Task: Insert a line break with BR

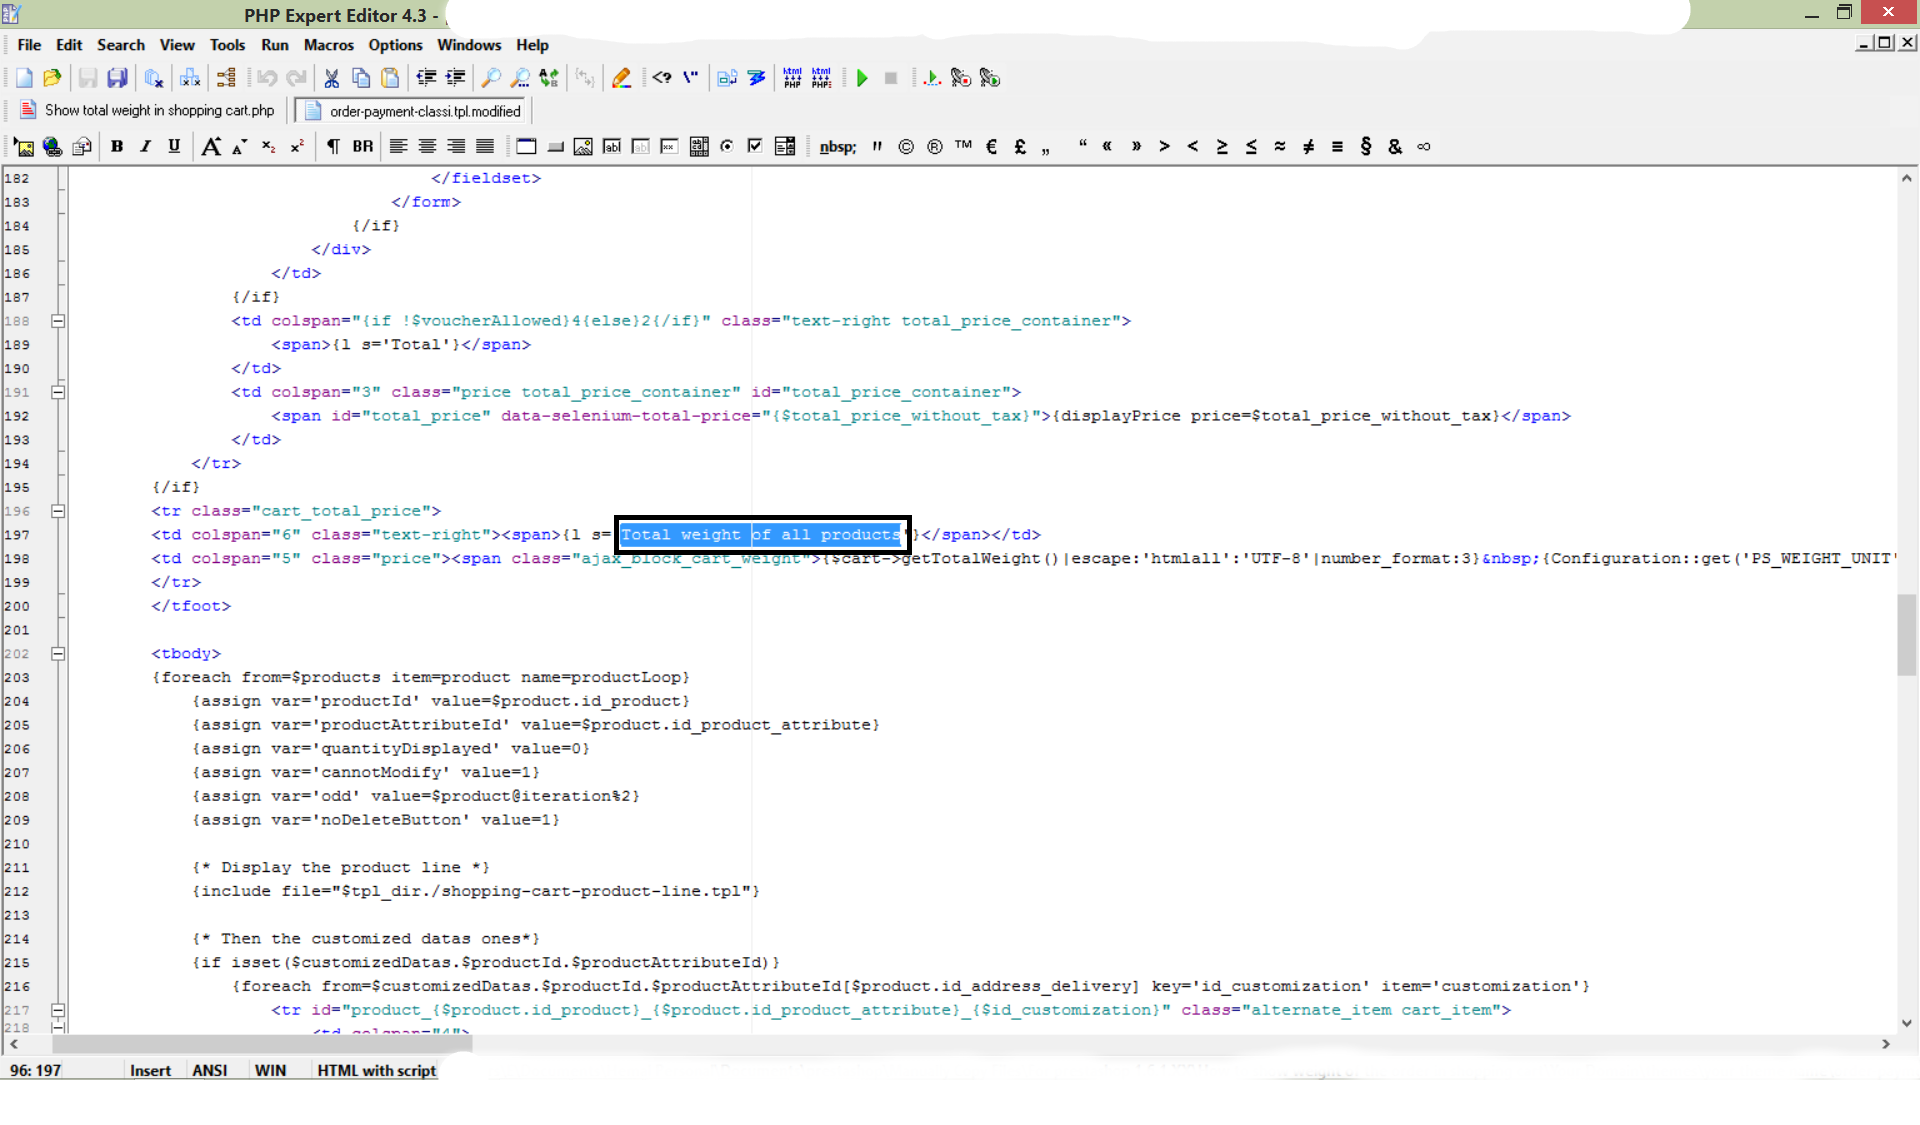Action: click(x=362, y=146)
